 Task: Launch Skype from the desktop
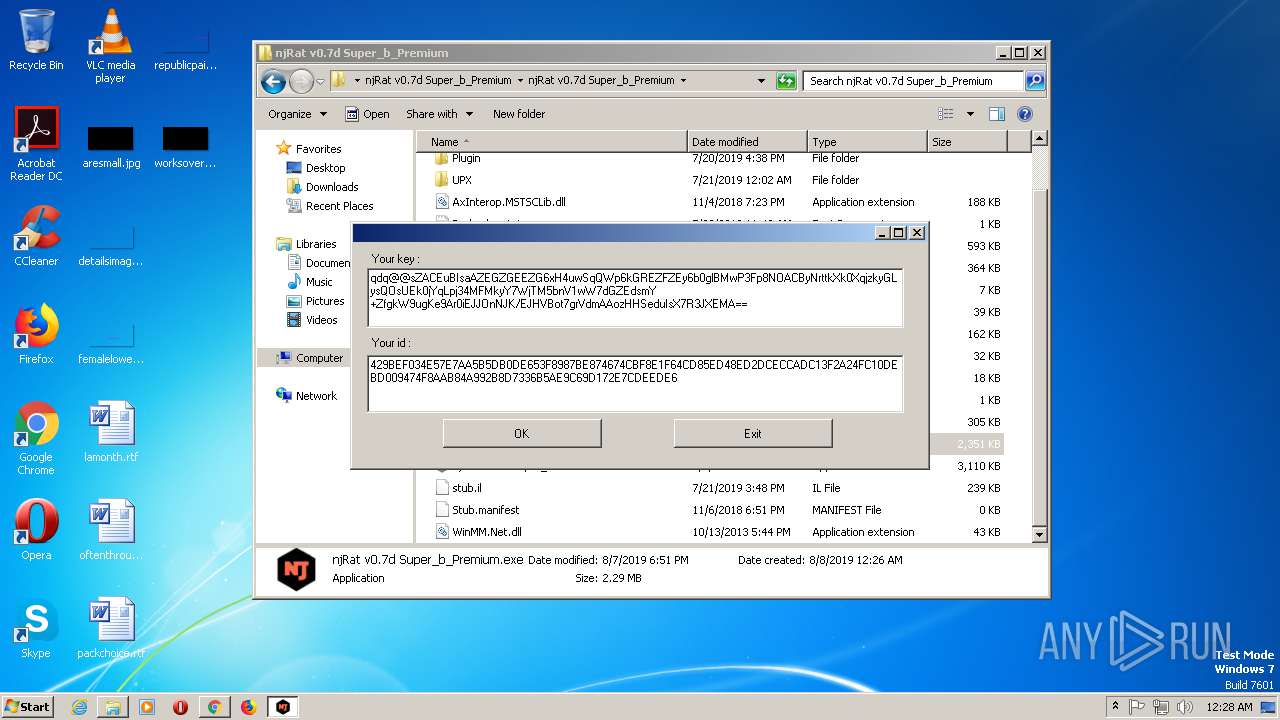click(x=36, y=628)
